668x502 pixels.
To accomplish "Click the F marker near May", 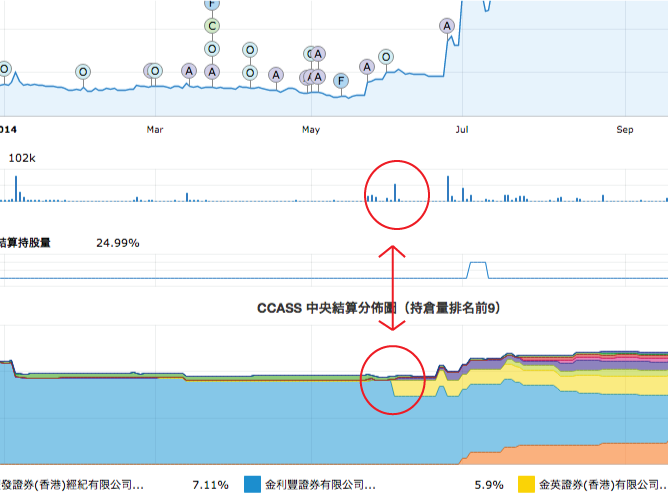I will (341, 80).
